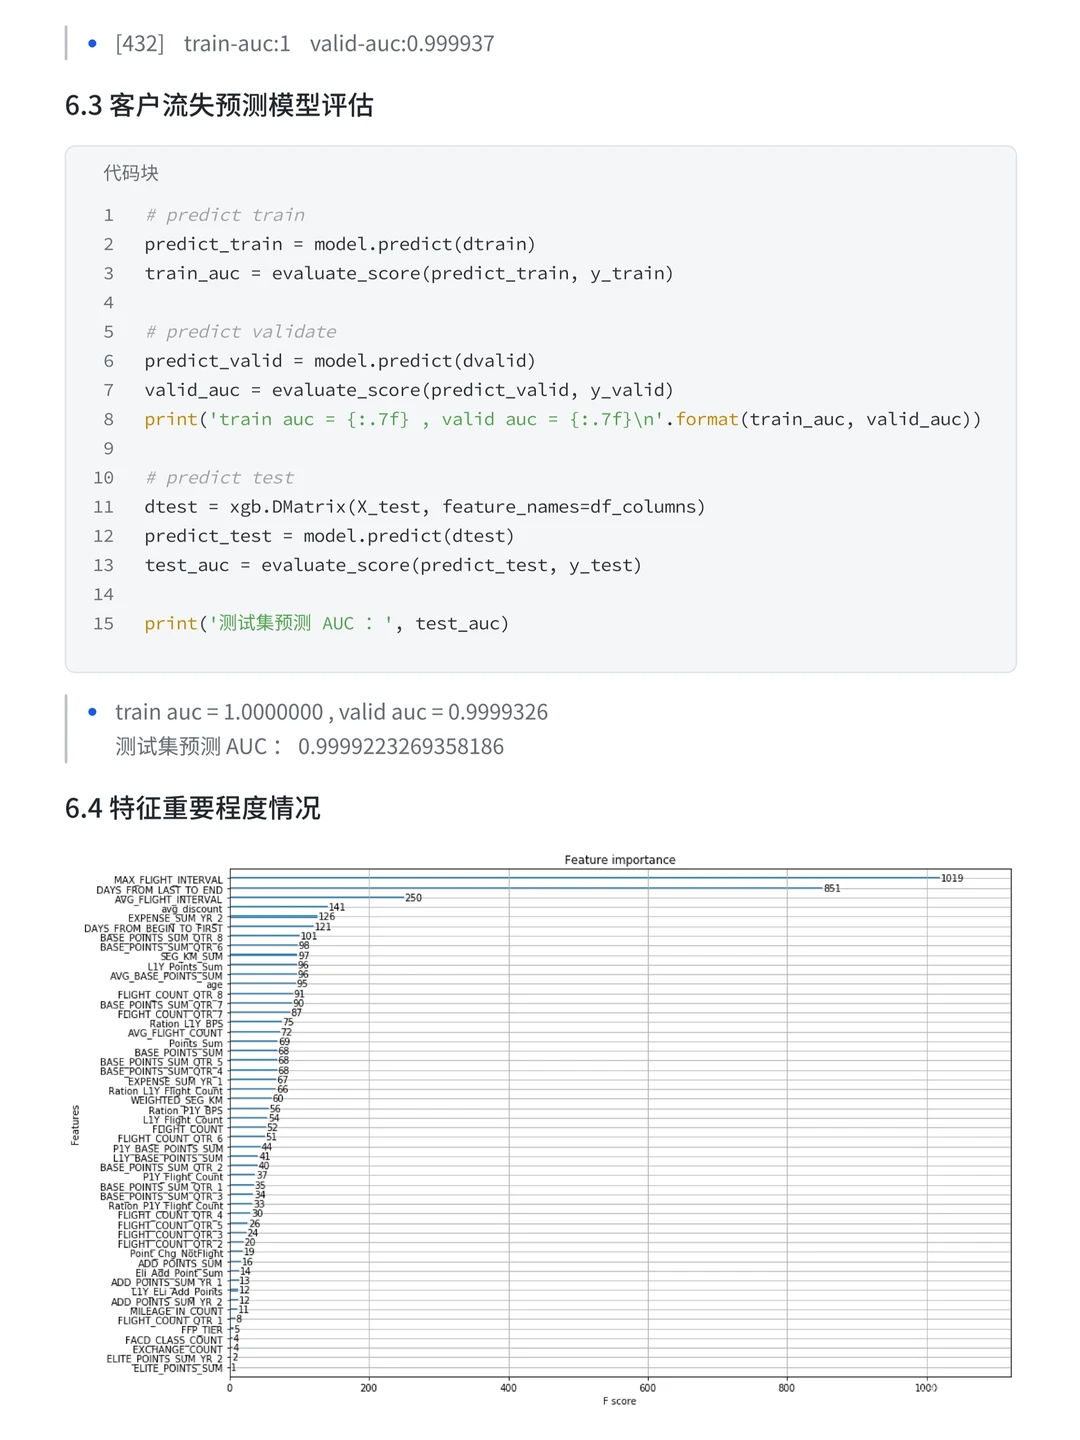Click the DAYS_FROM_BEGIN_TO_FIRST feature label
This screenshot has width=1080, height=1440.
click(153, 928)
